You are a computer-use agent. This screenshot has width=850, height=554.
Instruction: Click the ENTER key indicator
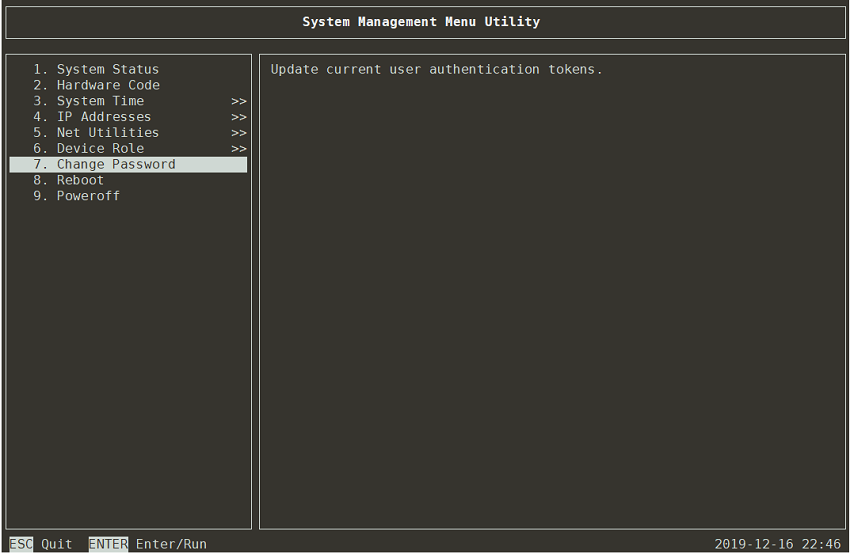point(108,544)
